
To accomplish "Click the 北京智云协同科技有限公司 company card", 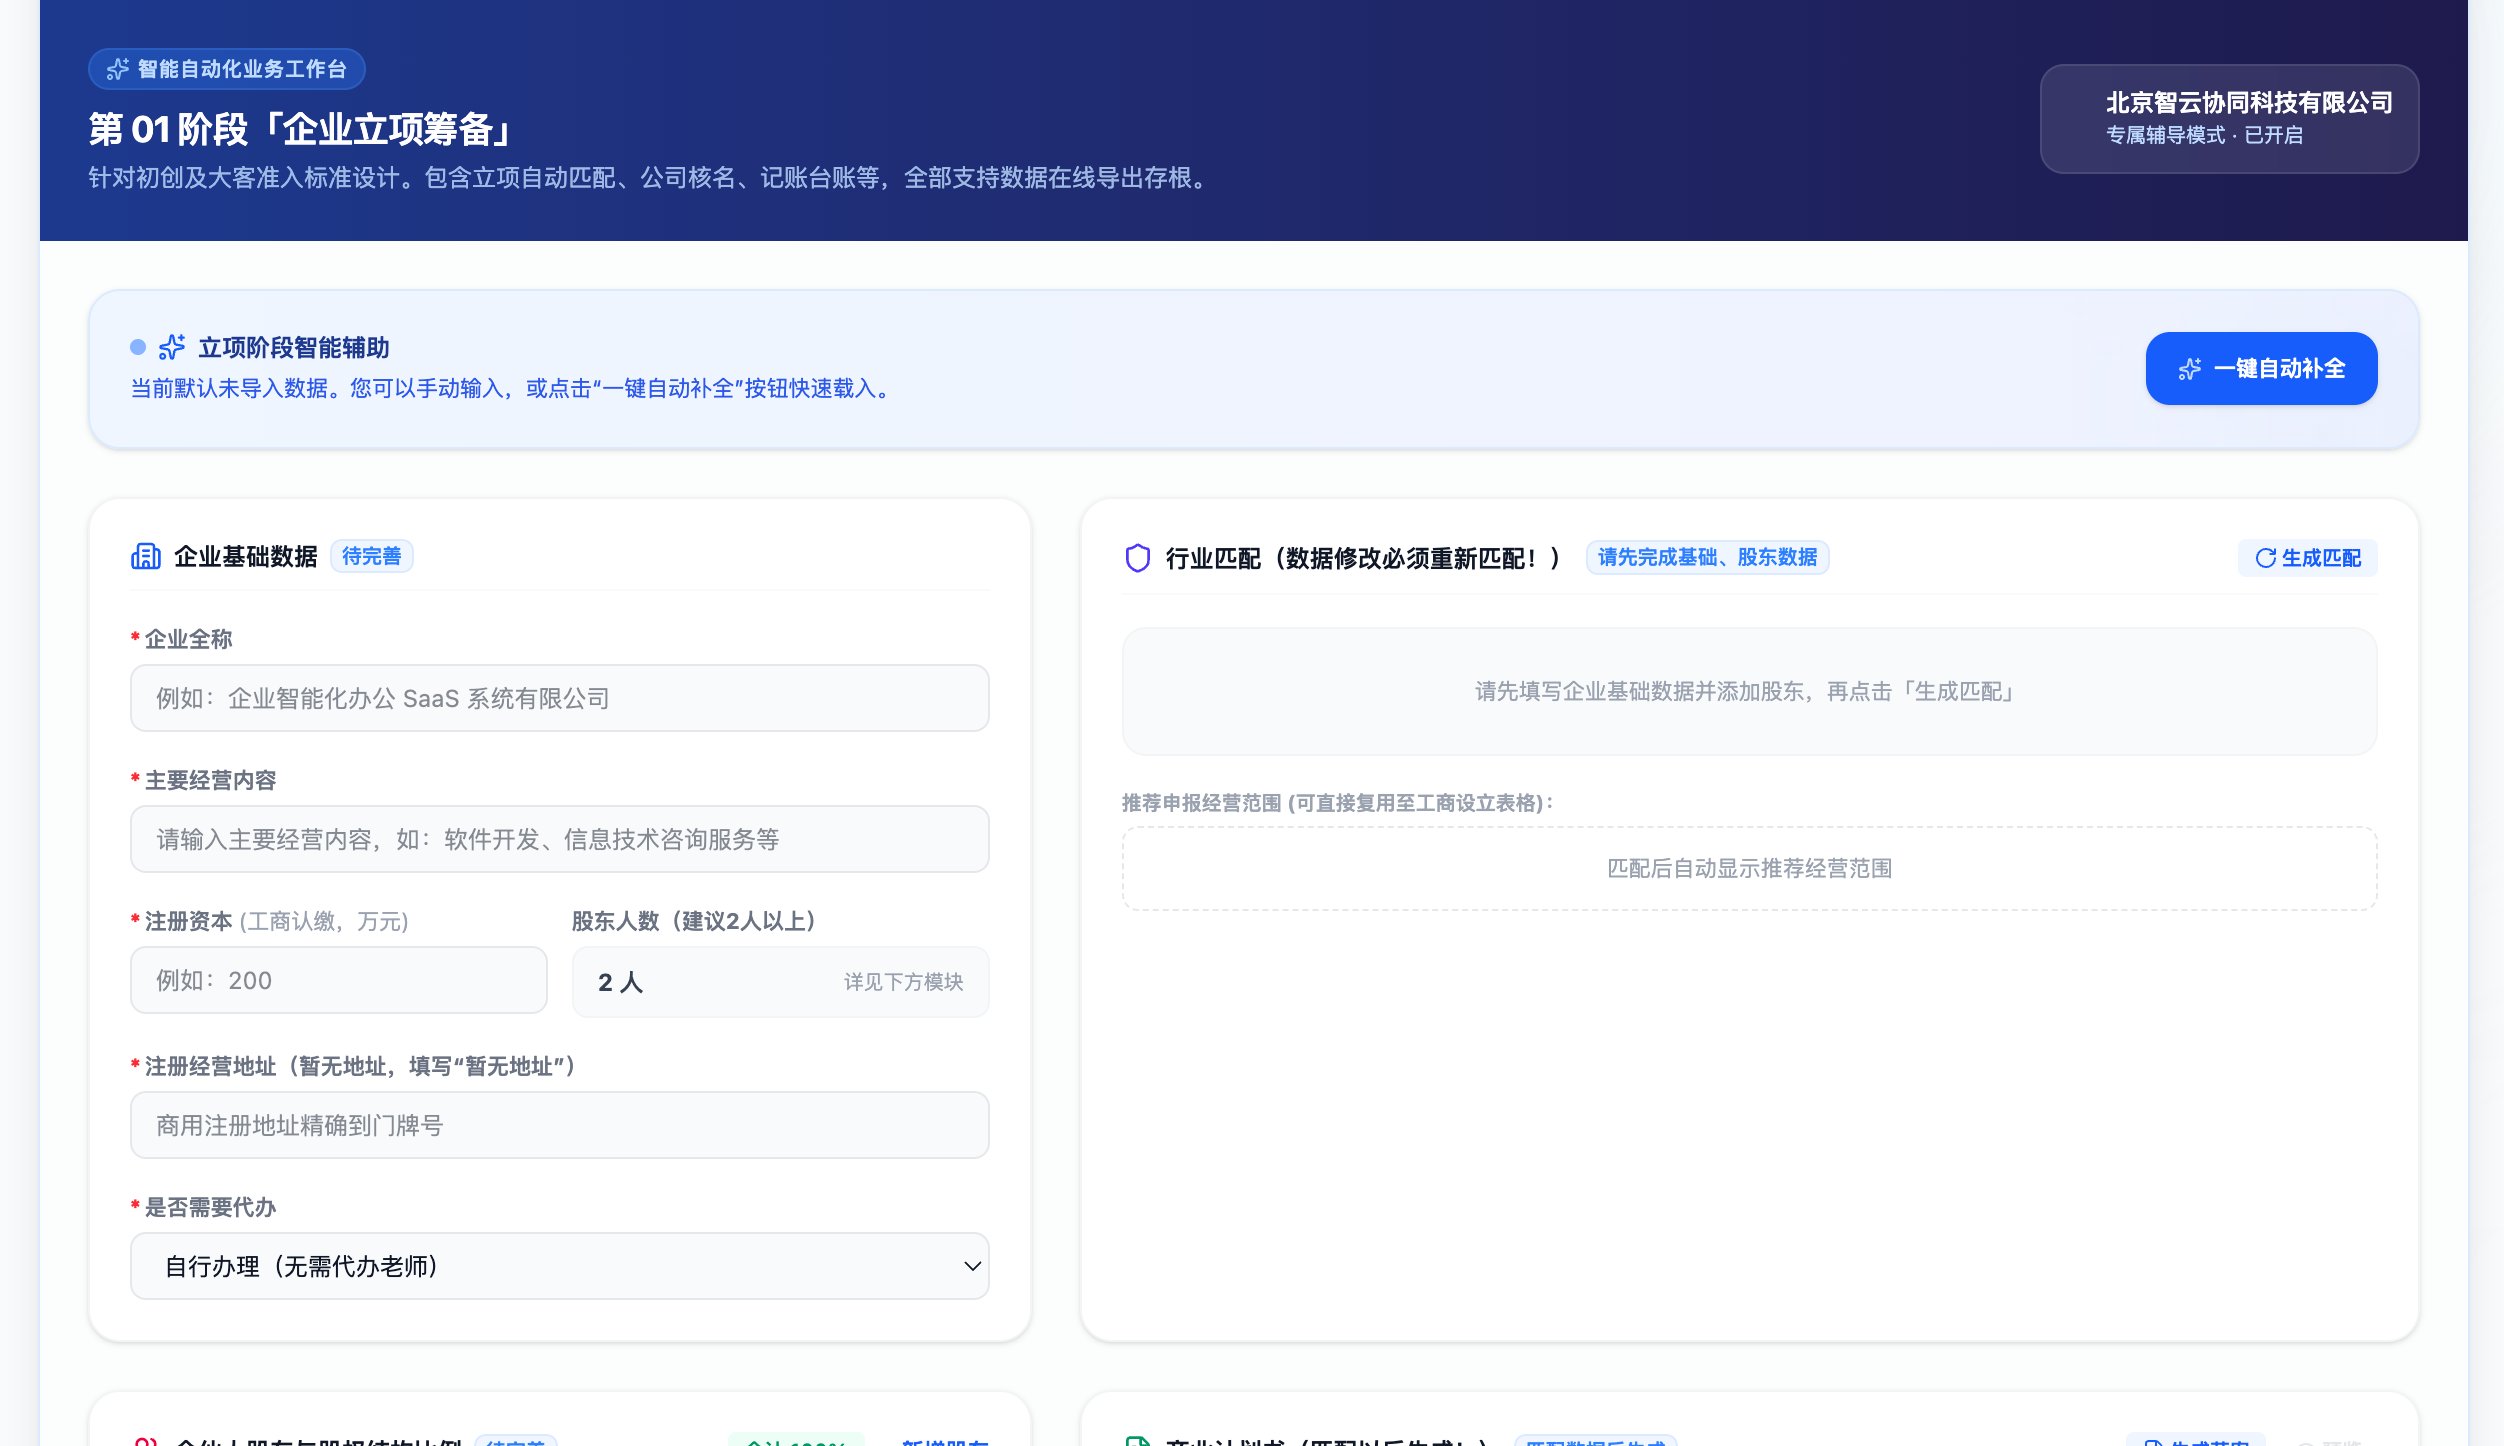I will click(x=2229, y=119).
